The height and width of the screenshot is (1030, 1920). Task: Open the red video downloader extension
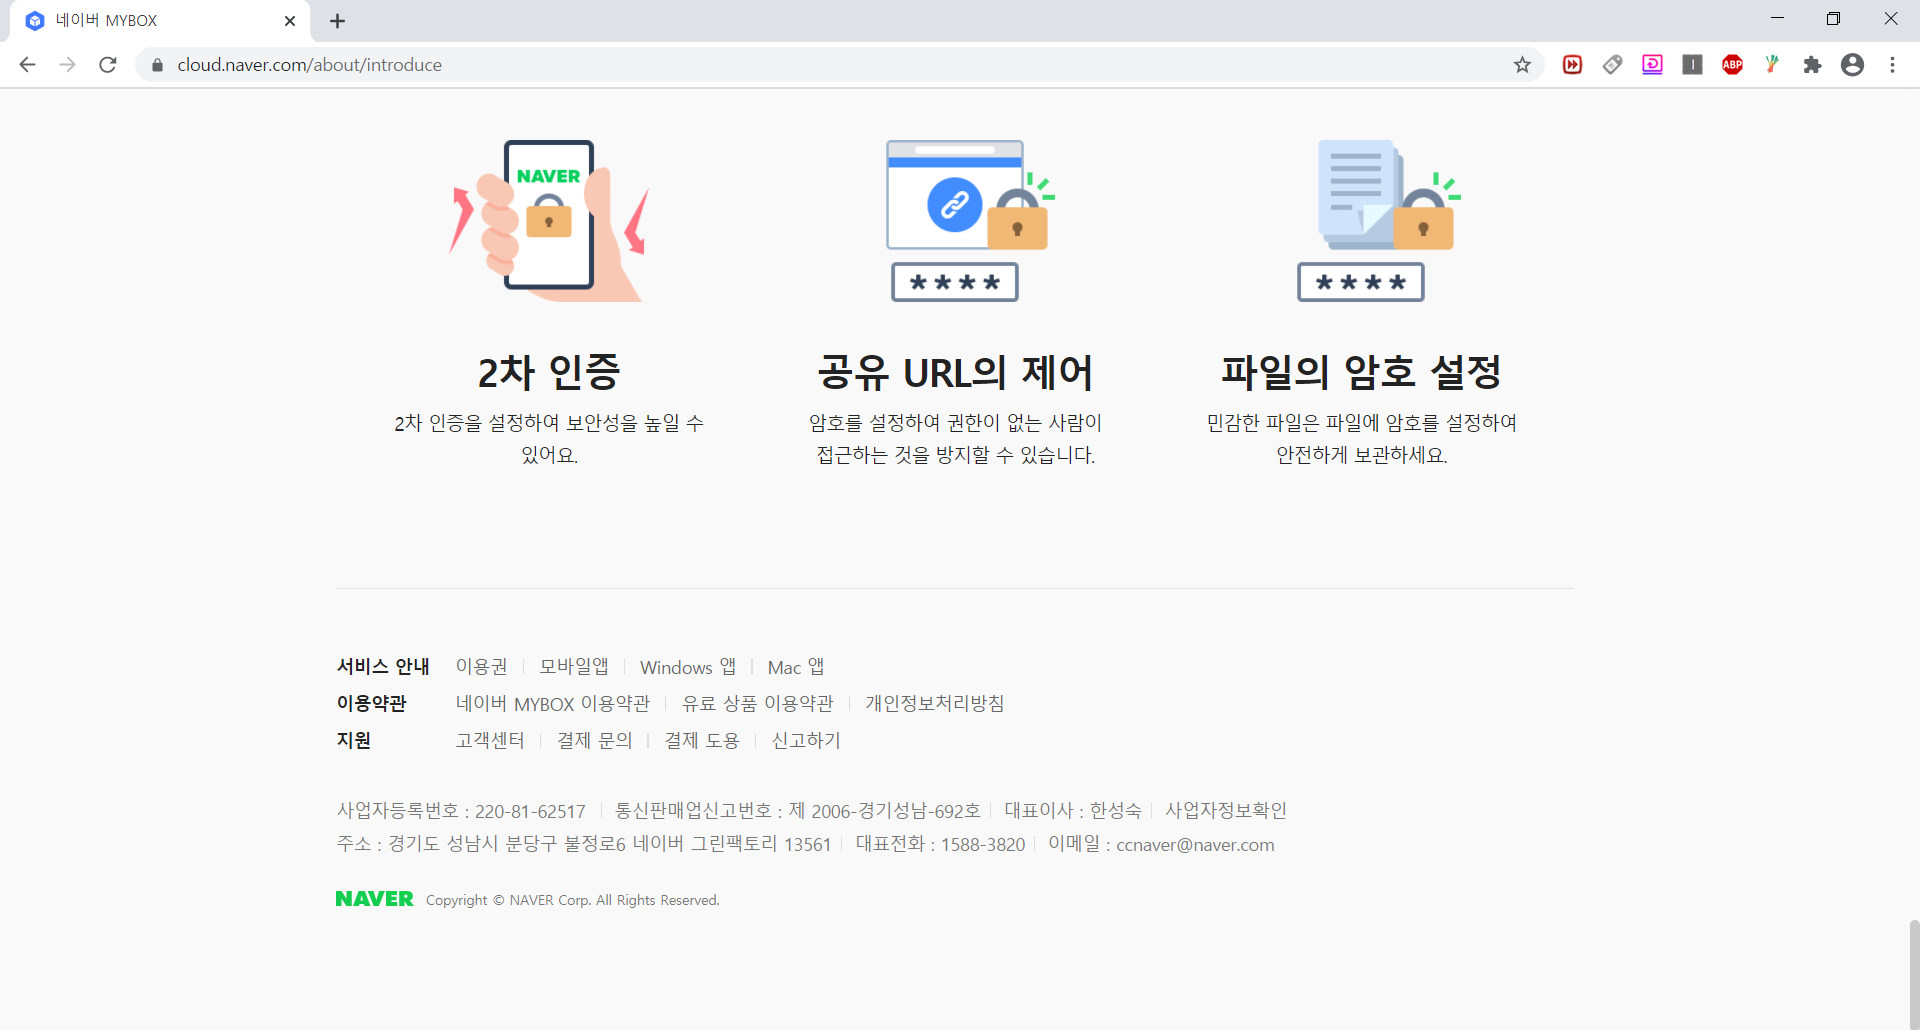click(x=1572, y=65)
